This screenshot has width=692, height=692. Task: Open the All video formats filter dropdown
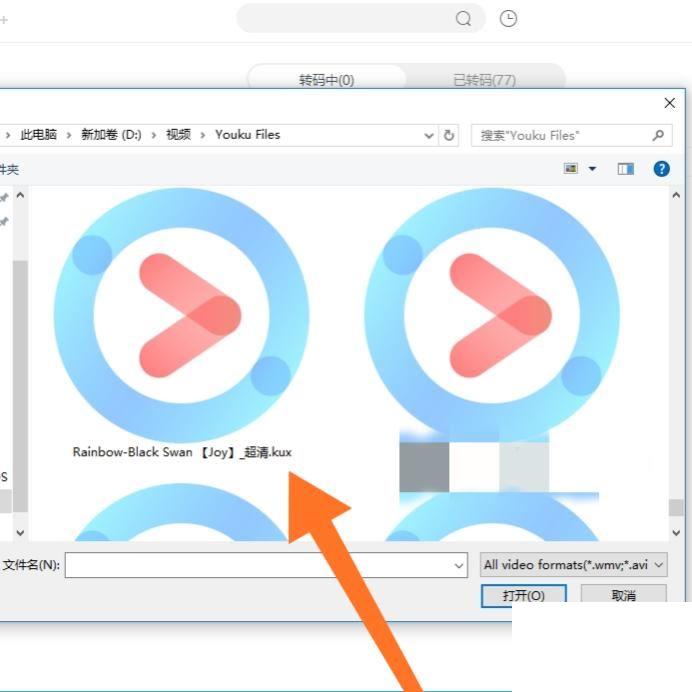pyautogui.click(x=573, y=564)
